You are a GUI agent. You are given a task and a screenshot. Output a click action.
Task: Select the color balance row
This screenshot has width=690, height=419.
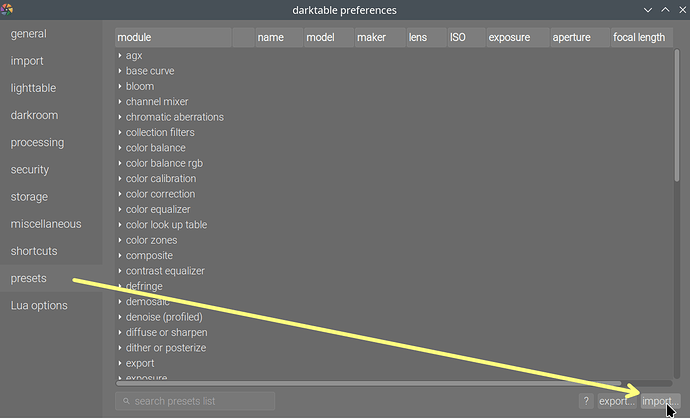pyautogui.click(x=394, y=148)
